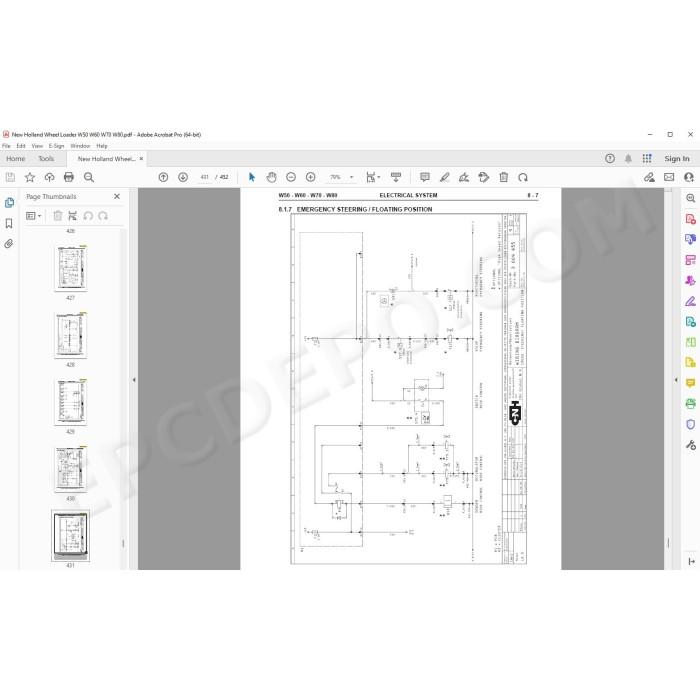
Task: Switch to the Tools tab
Action: 46,158
